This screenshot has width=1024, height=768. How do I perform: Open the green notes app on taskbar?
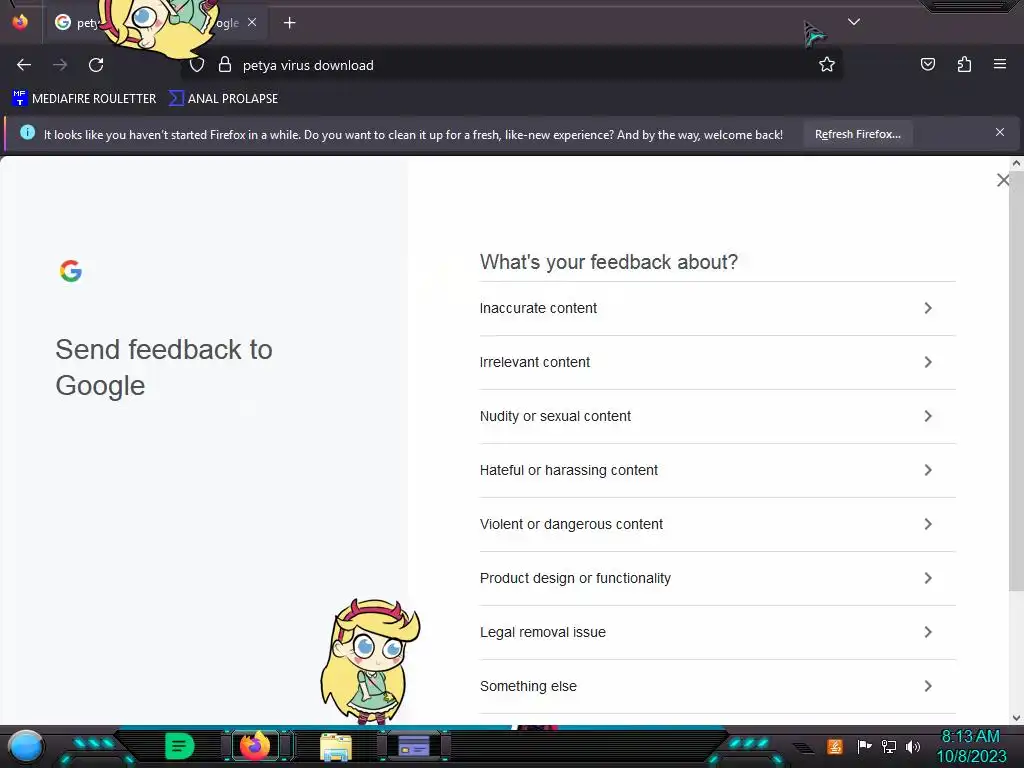179,746
